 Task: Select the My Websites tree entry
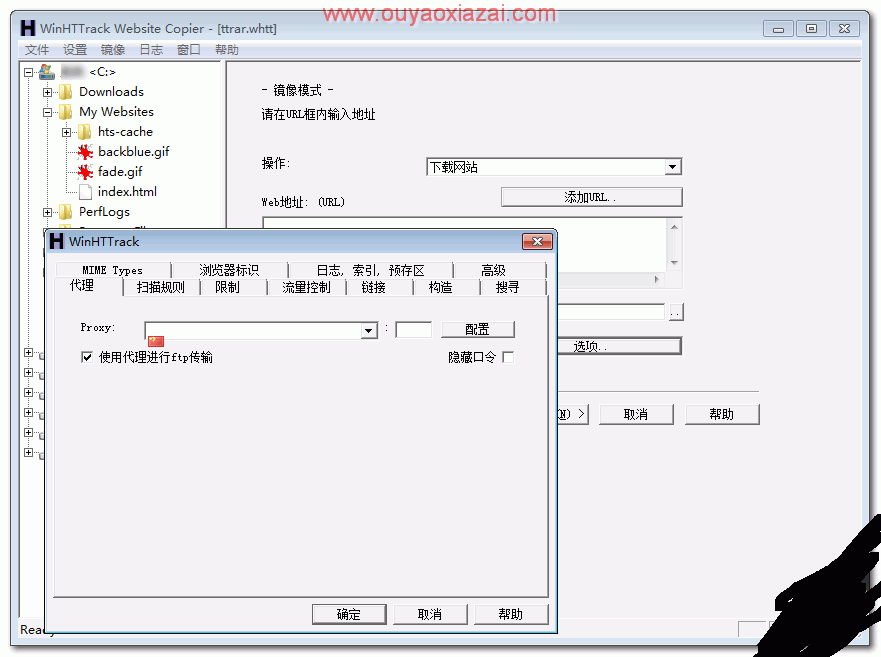point(116,112)
